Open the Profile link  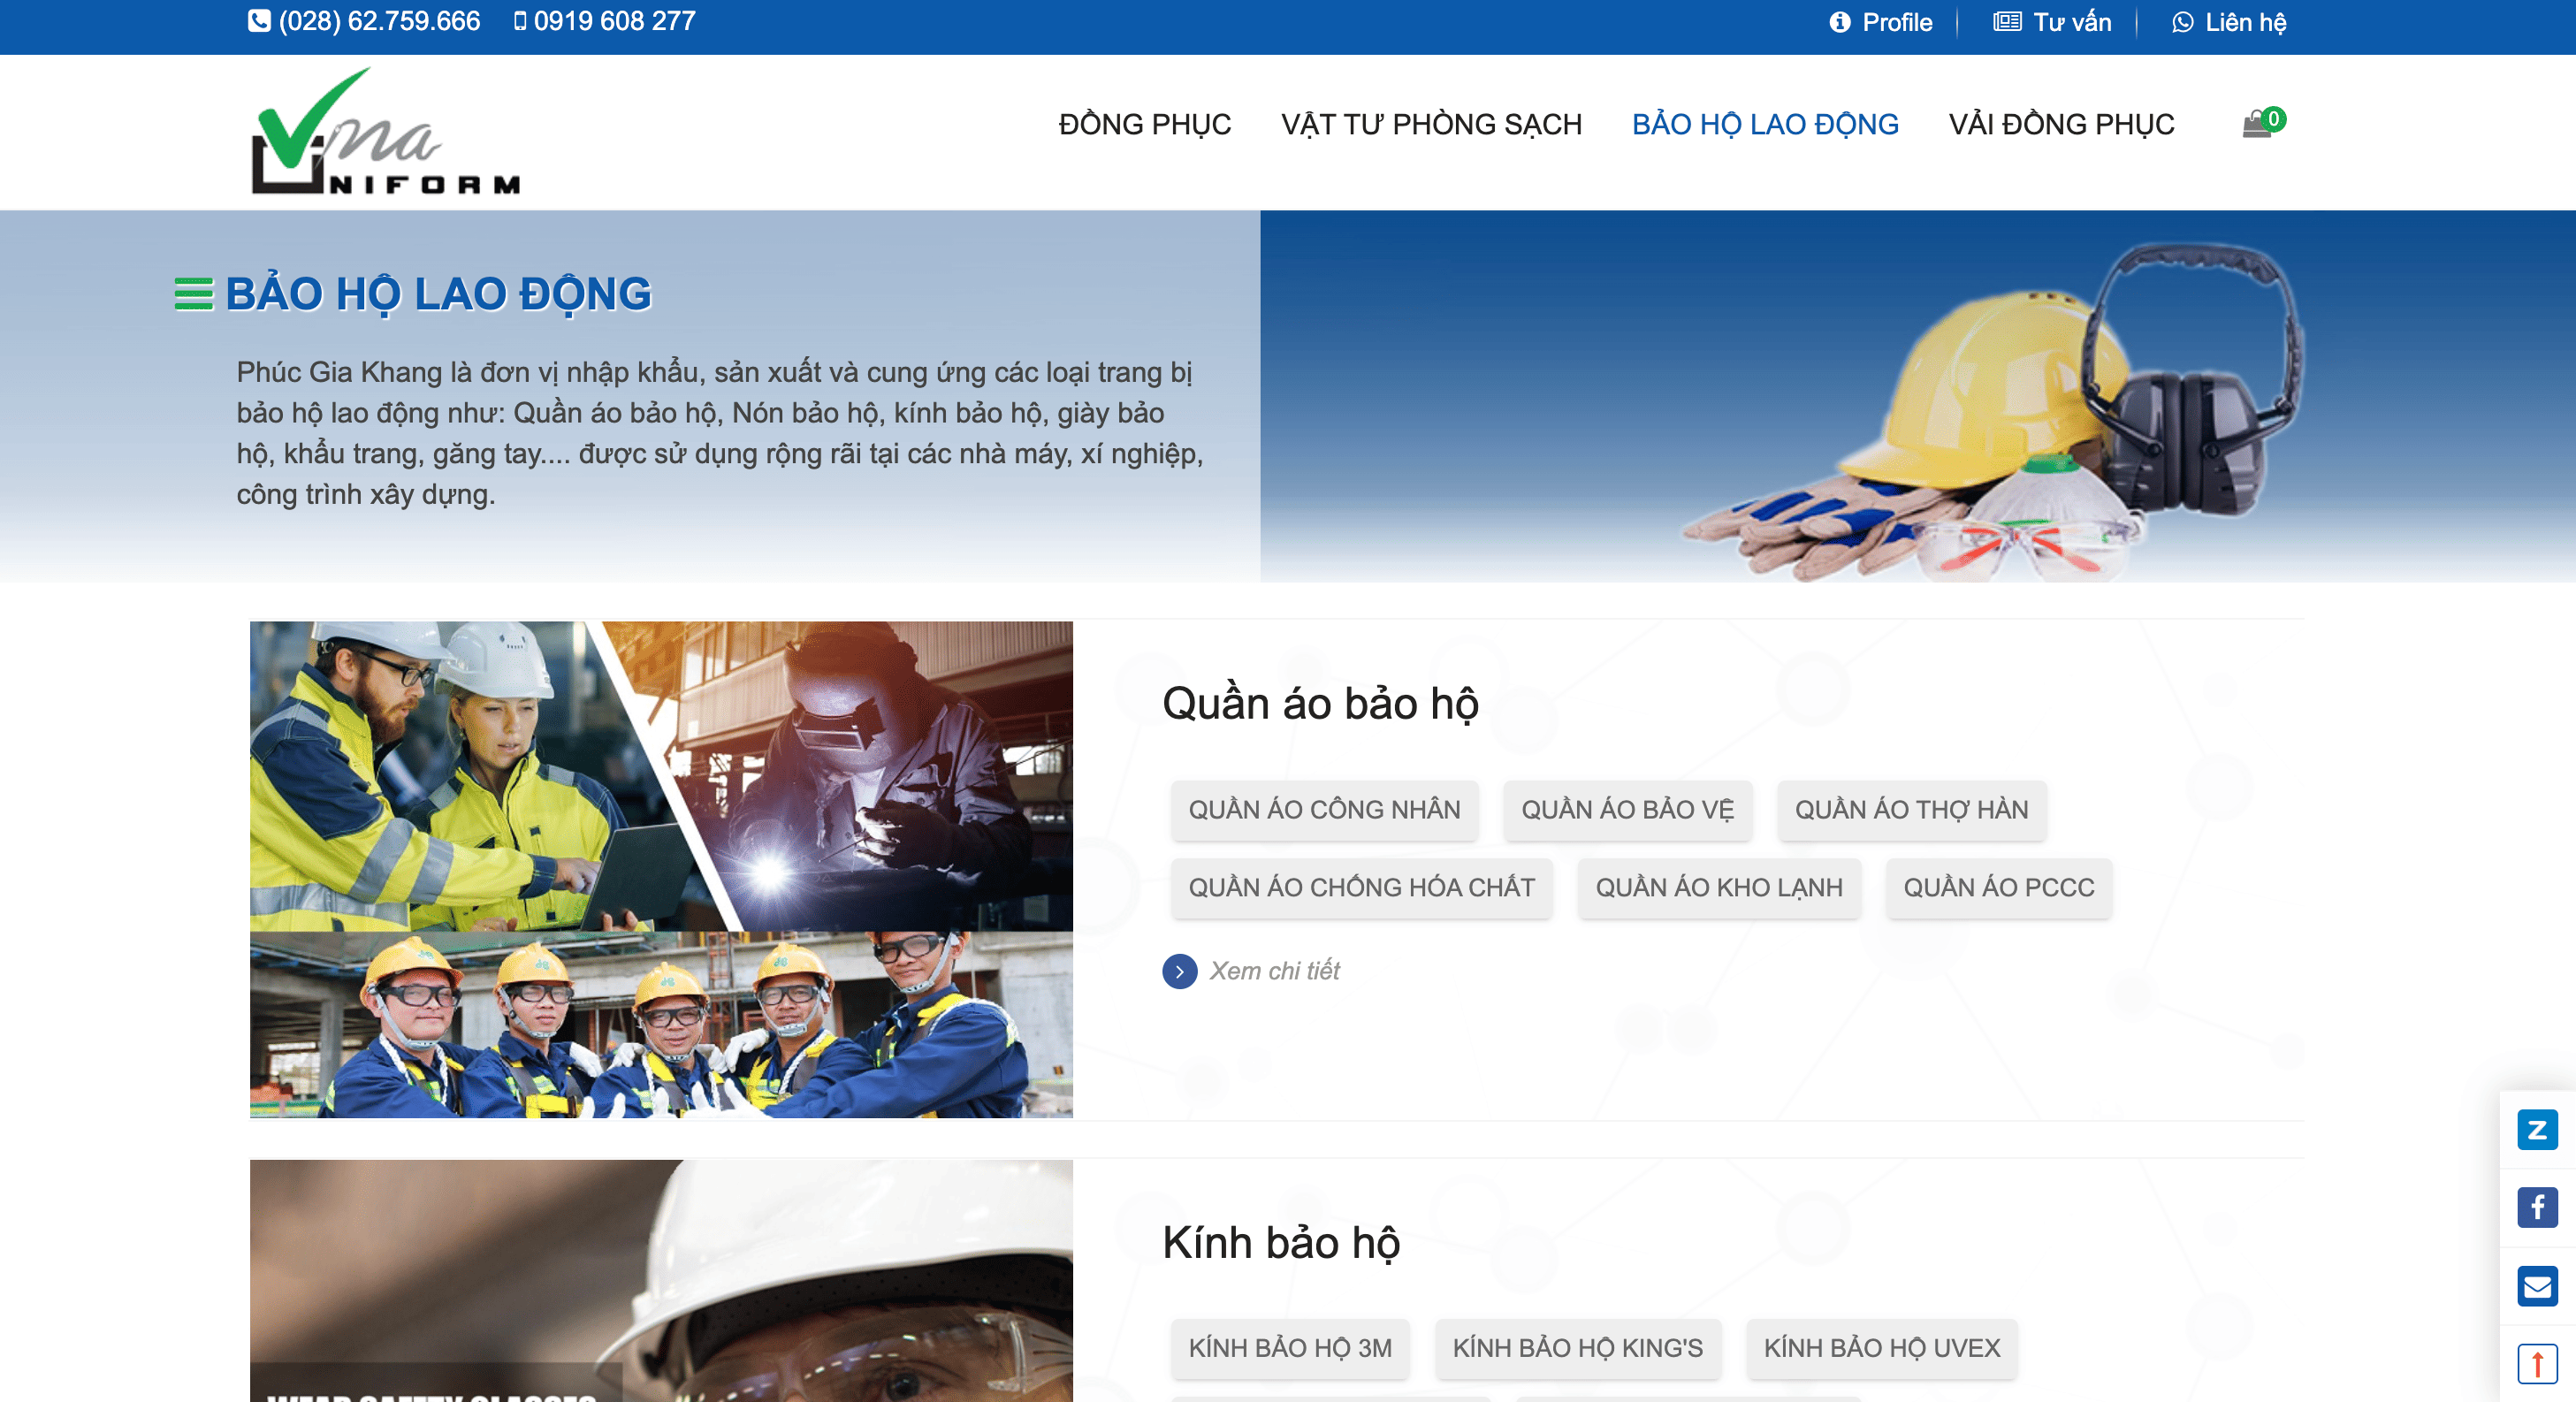click(1896, 22)
